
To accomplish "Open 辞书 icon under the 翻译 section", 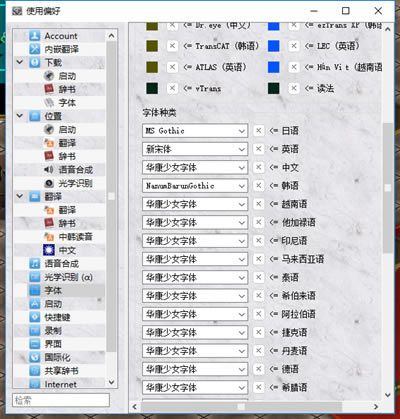I will pyautogui.click(x=49, y=223).
